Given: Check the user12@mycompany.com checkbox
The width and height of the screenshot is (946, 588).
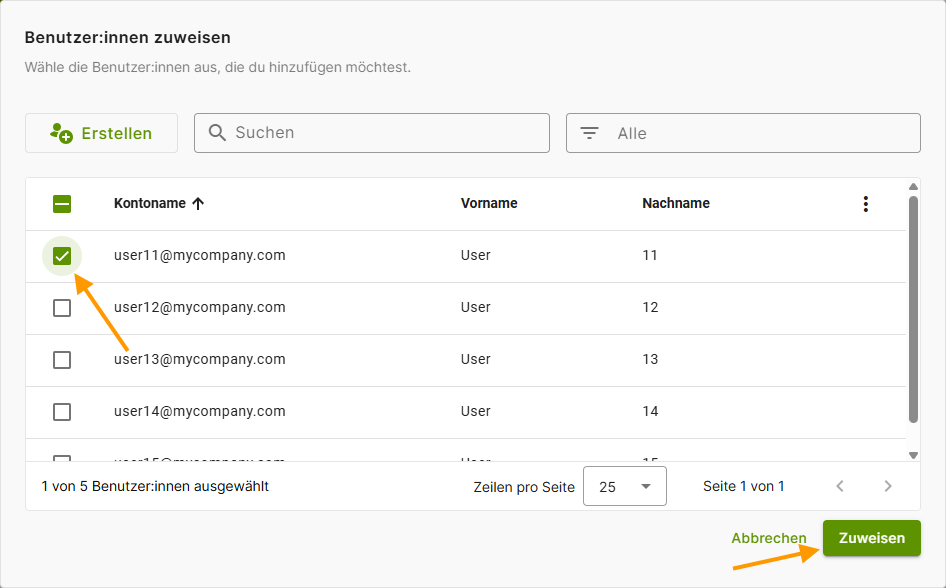Looking at the screenshot, I should pyautogui.click(x=62, y=308).
